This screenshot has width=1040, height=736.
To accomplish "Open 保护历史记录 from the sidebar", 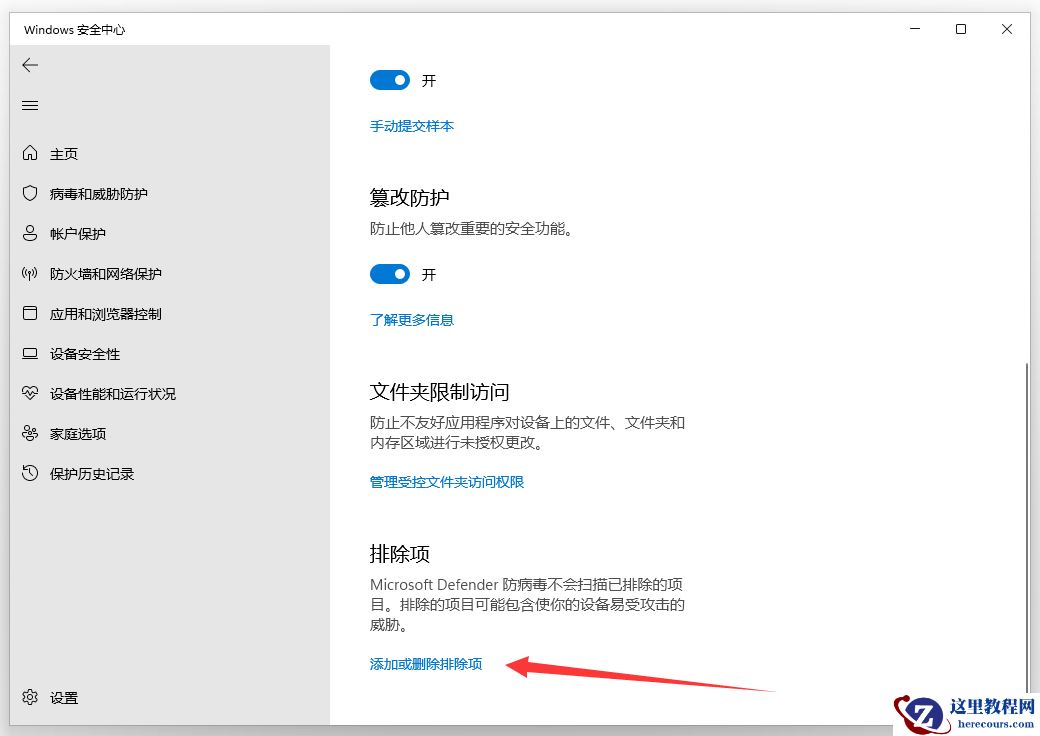I will [93, 473].
